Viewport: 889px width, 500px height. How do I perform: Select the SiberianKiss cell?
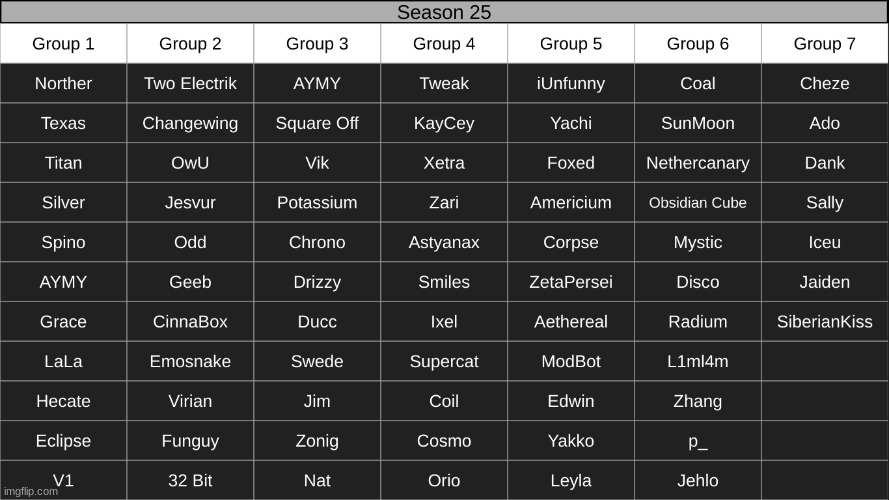(x=825, y=321)
